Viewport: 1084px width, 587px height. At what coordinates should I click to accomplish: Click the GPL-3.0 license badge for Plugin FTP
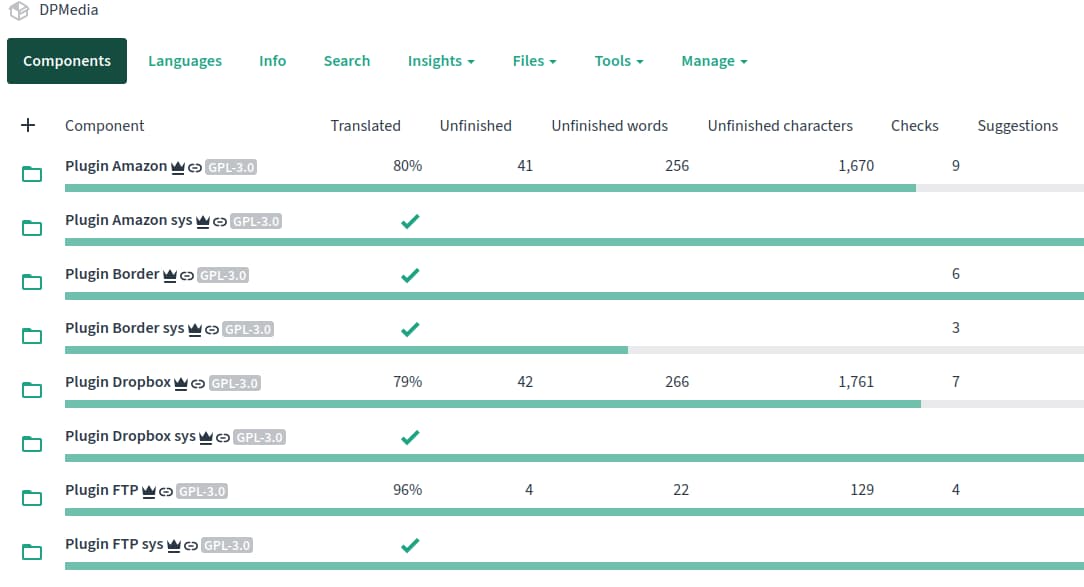pos(202,491)
